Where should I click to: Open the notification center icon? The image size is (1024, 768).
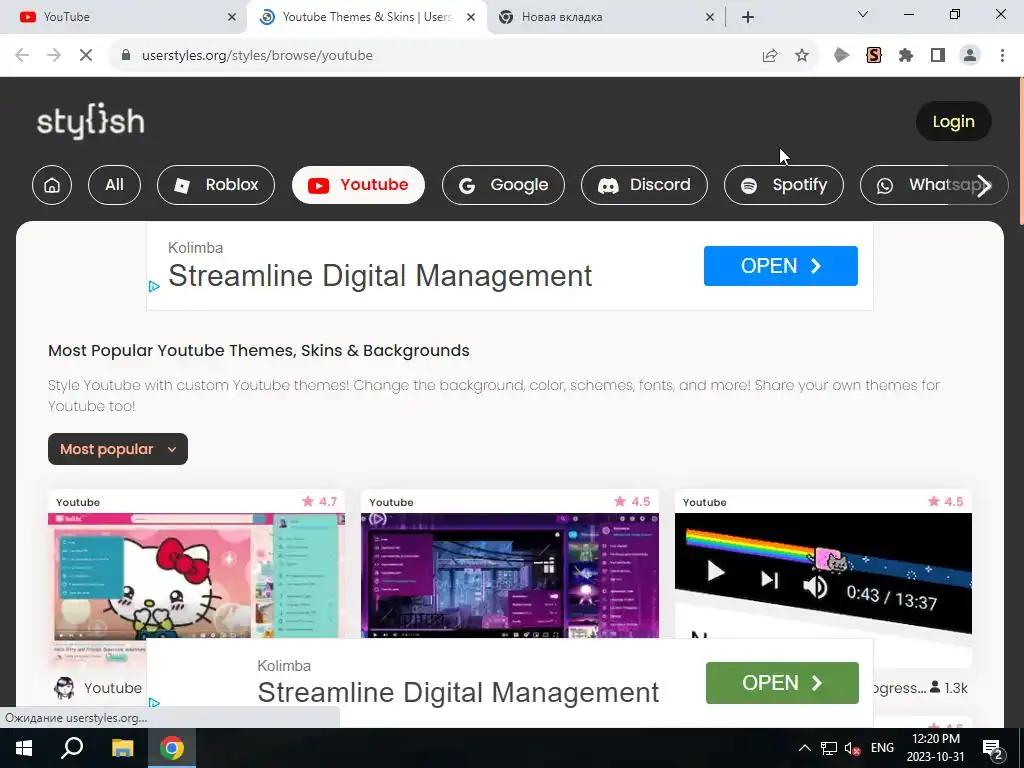coord(993,748)
